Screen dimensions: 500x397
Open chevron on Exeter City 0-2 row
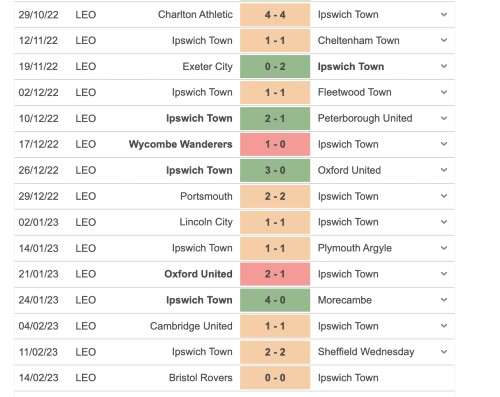(444, 66)
